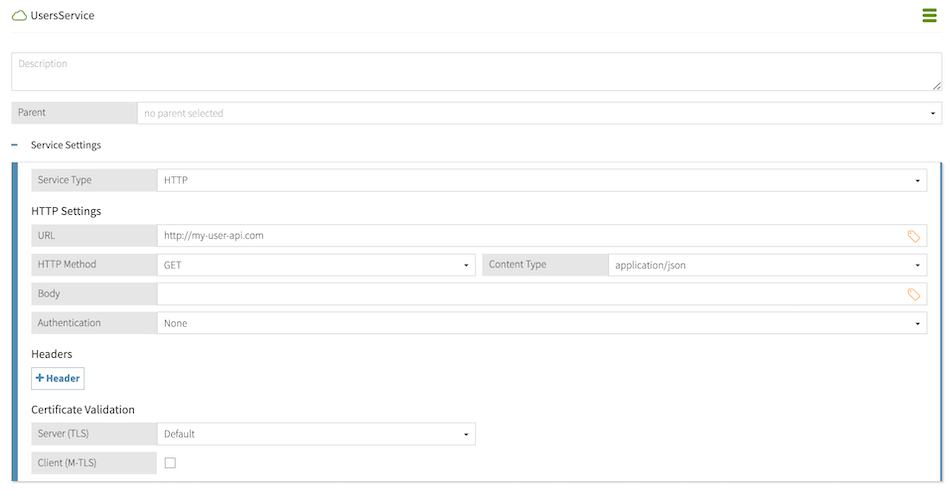Click the Service Settings heading label
Screen dimensions: 950x496
[x=66, y=145]
